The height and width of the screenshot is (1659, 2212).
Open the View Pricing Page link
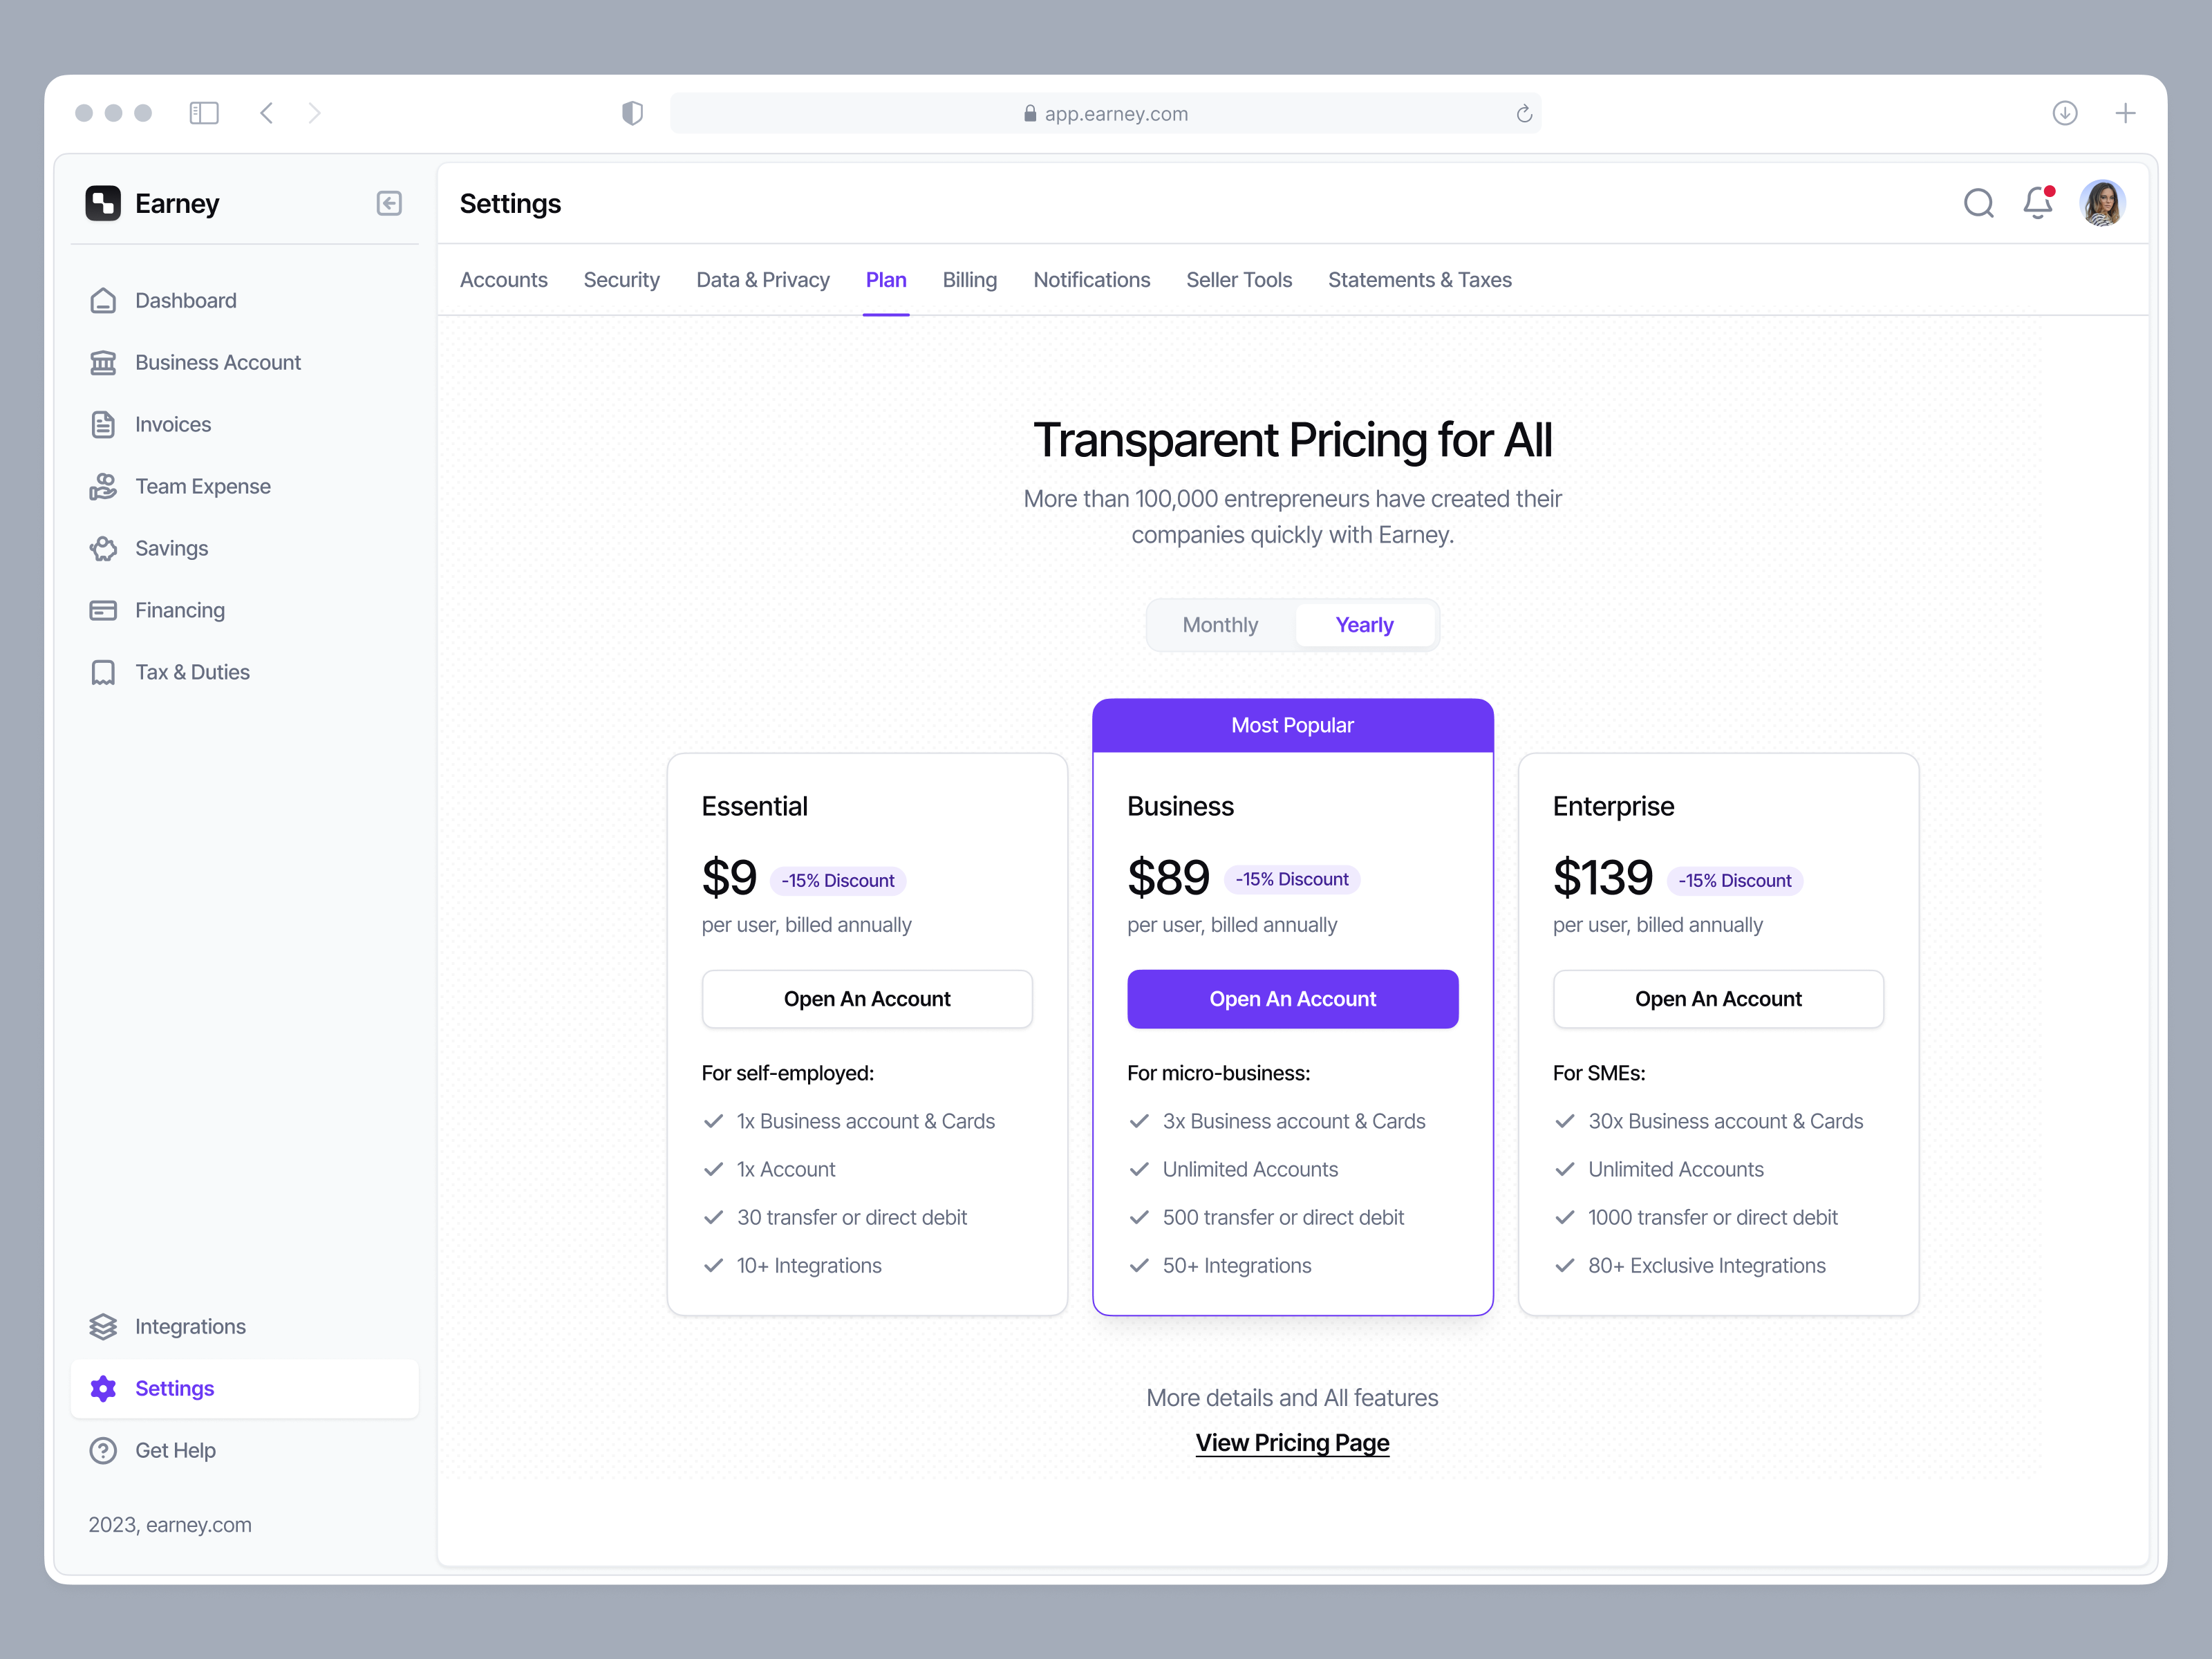point(1292,1442)
